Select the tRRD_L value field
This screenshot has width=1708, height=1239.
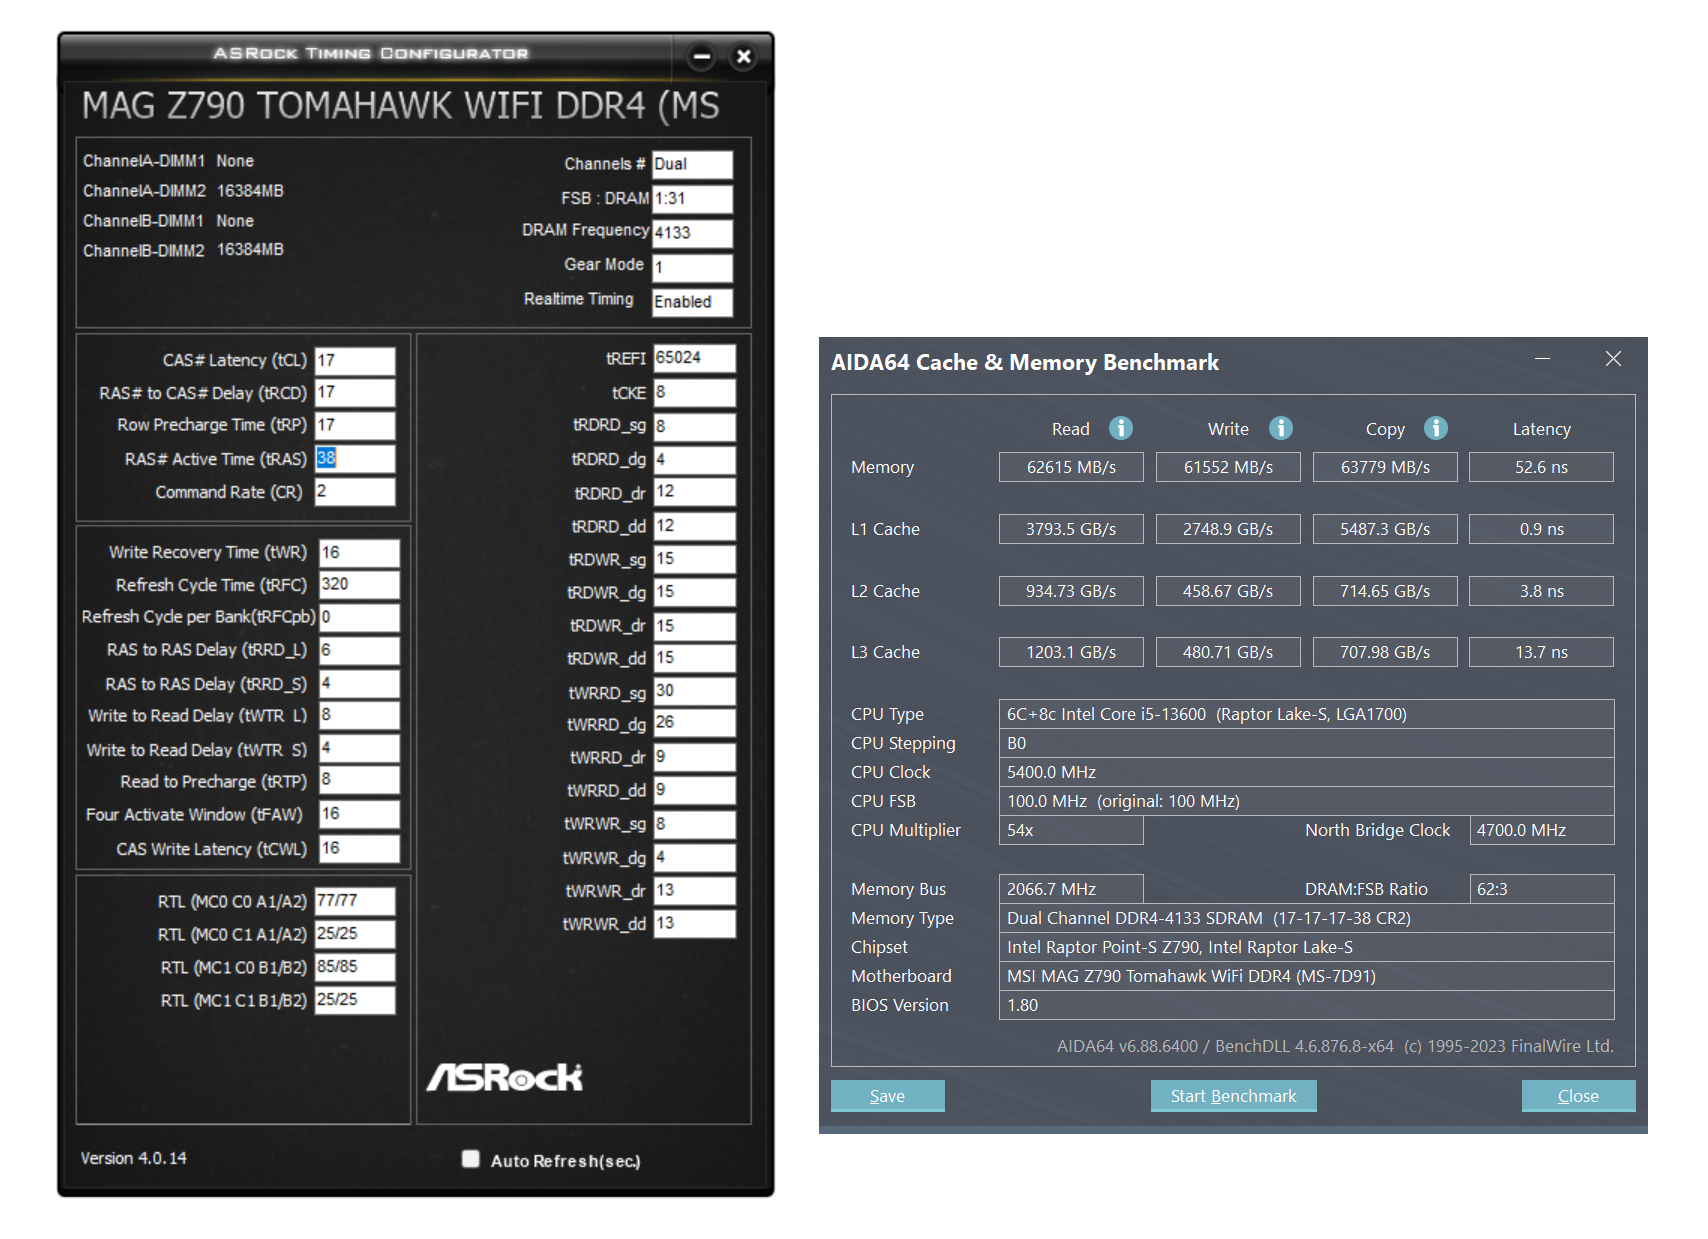point(359,650)
